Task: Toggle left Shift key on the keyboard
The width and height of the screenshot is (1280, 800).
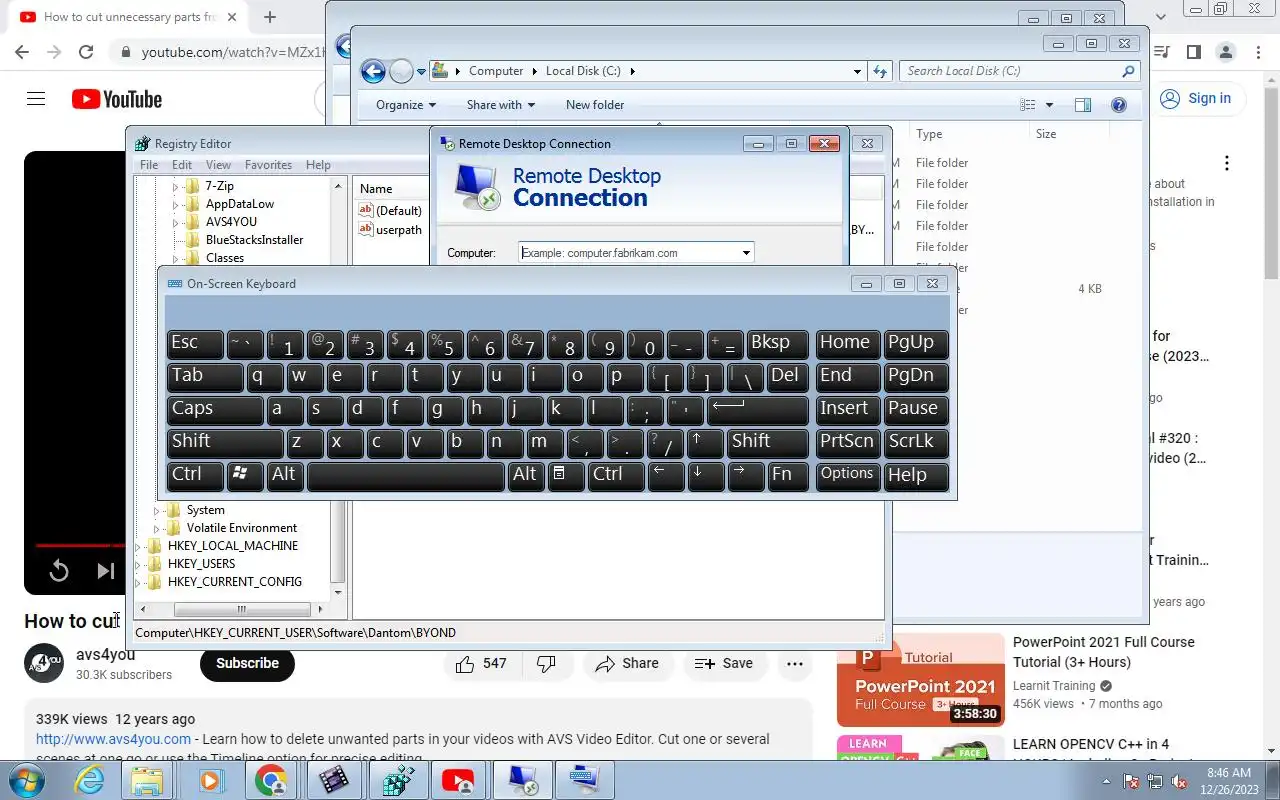Action: click(225, 441)
